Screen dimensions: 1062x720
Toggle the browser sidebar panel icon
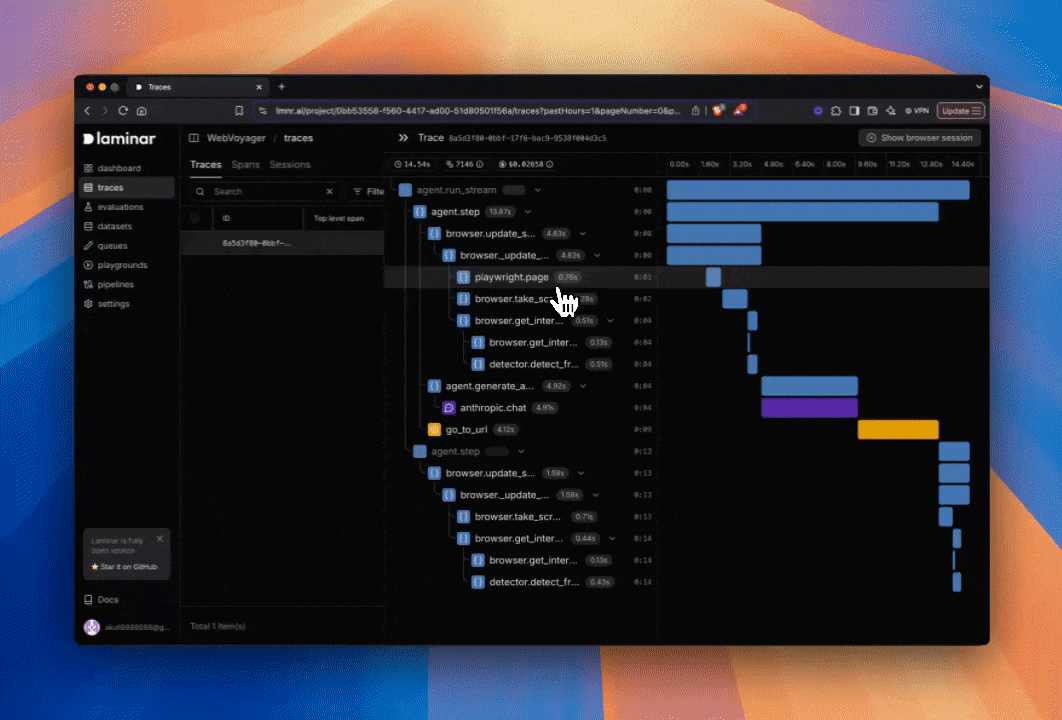pos(854,110)
